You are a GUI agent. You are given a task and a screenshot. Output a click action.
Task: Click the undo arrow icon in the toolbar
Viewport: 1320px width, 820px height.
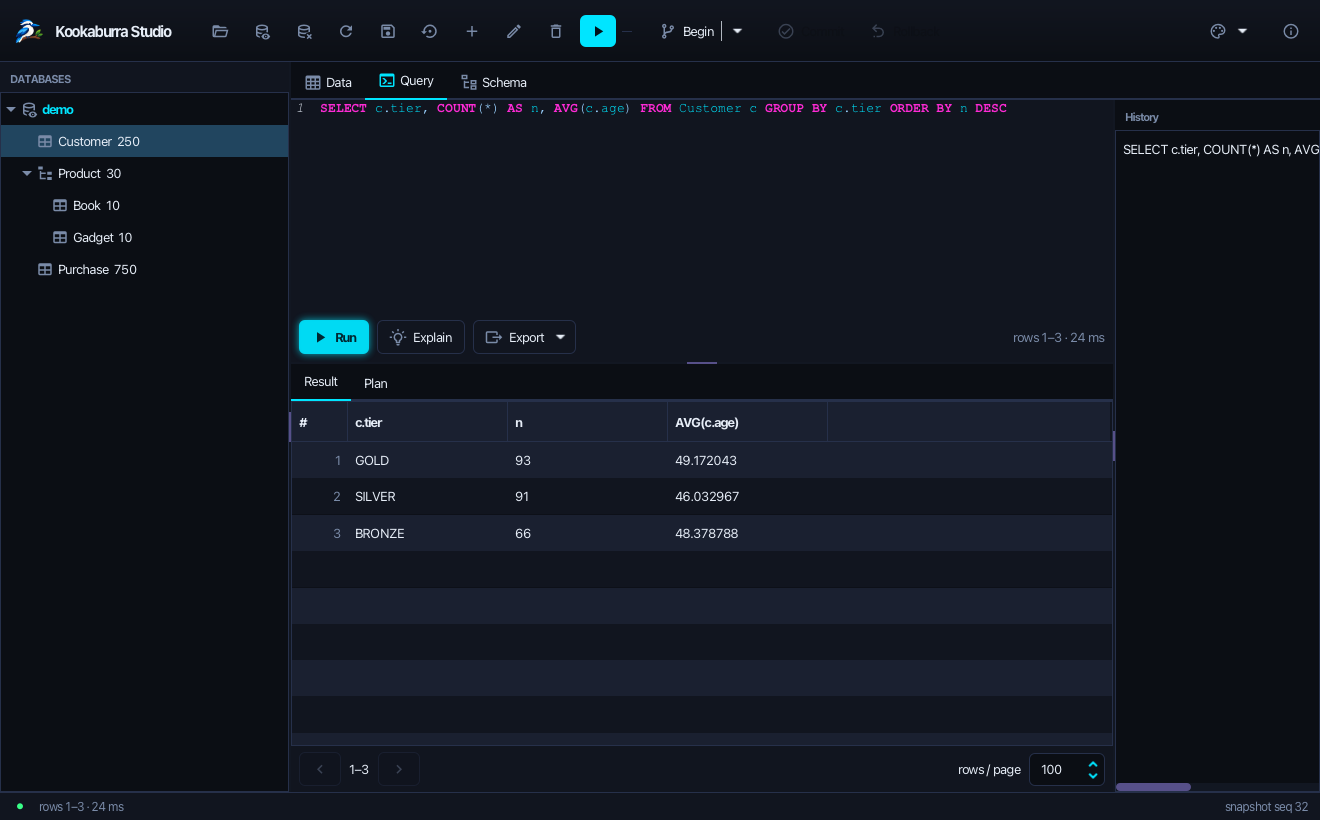878,31
